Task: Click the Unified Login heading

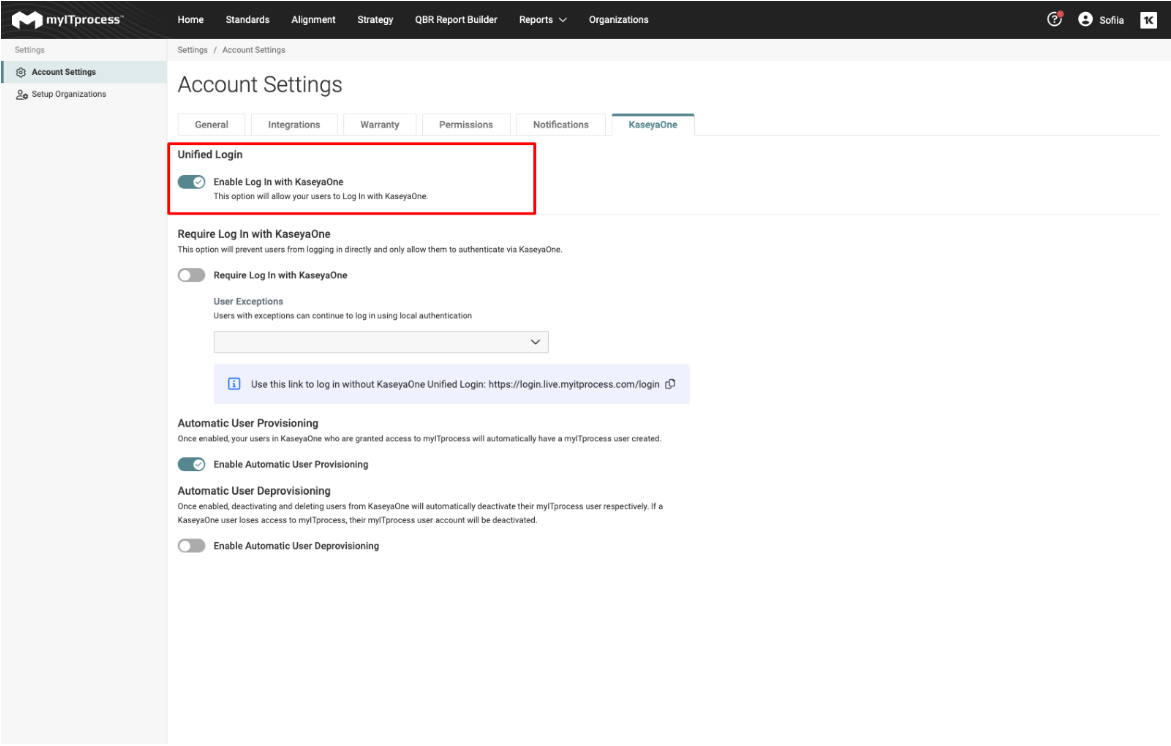Action: click(210, 155)
